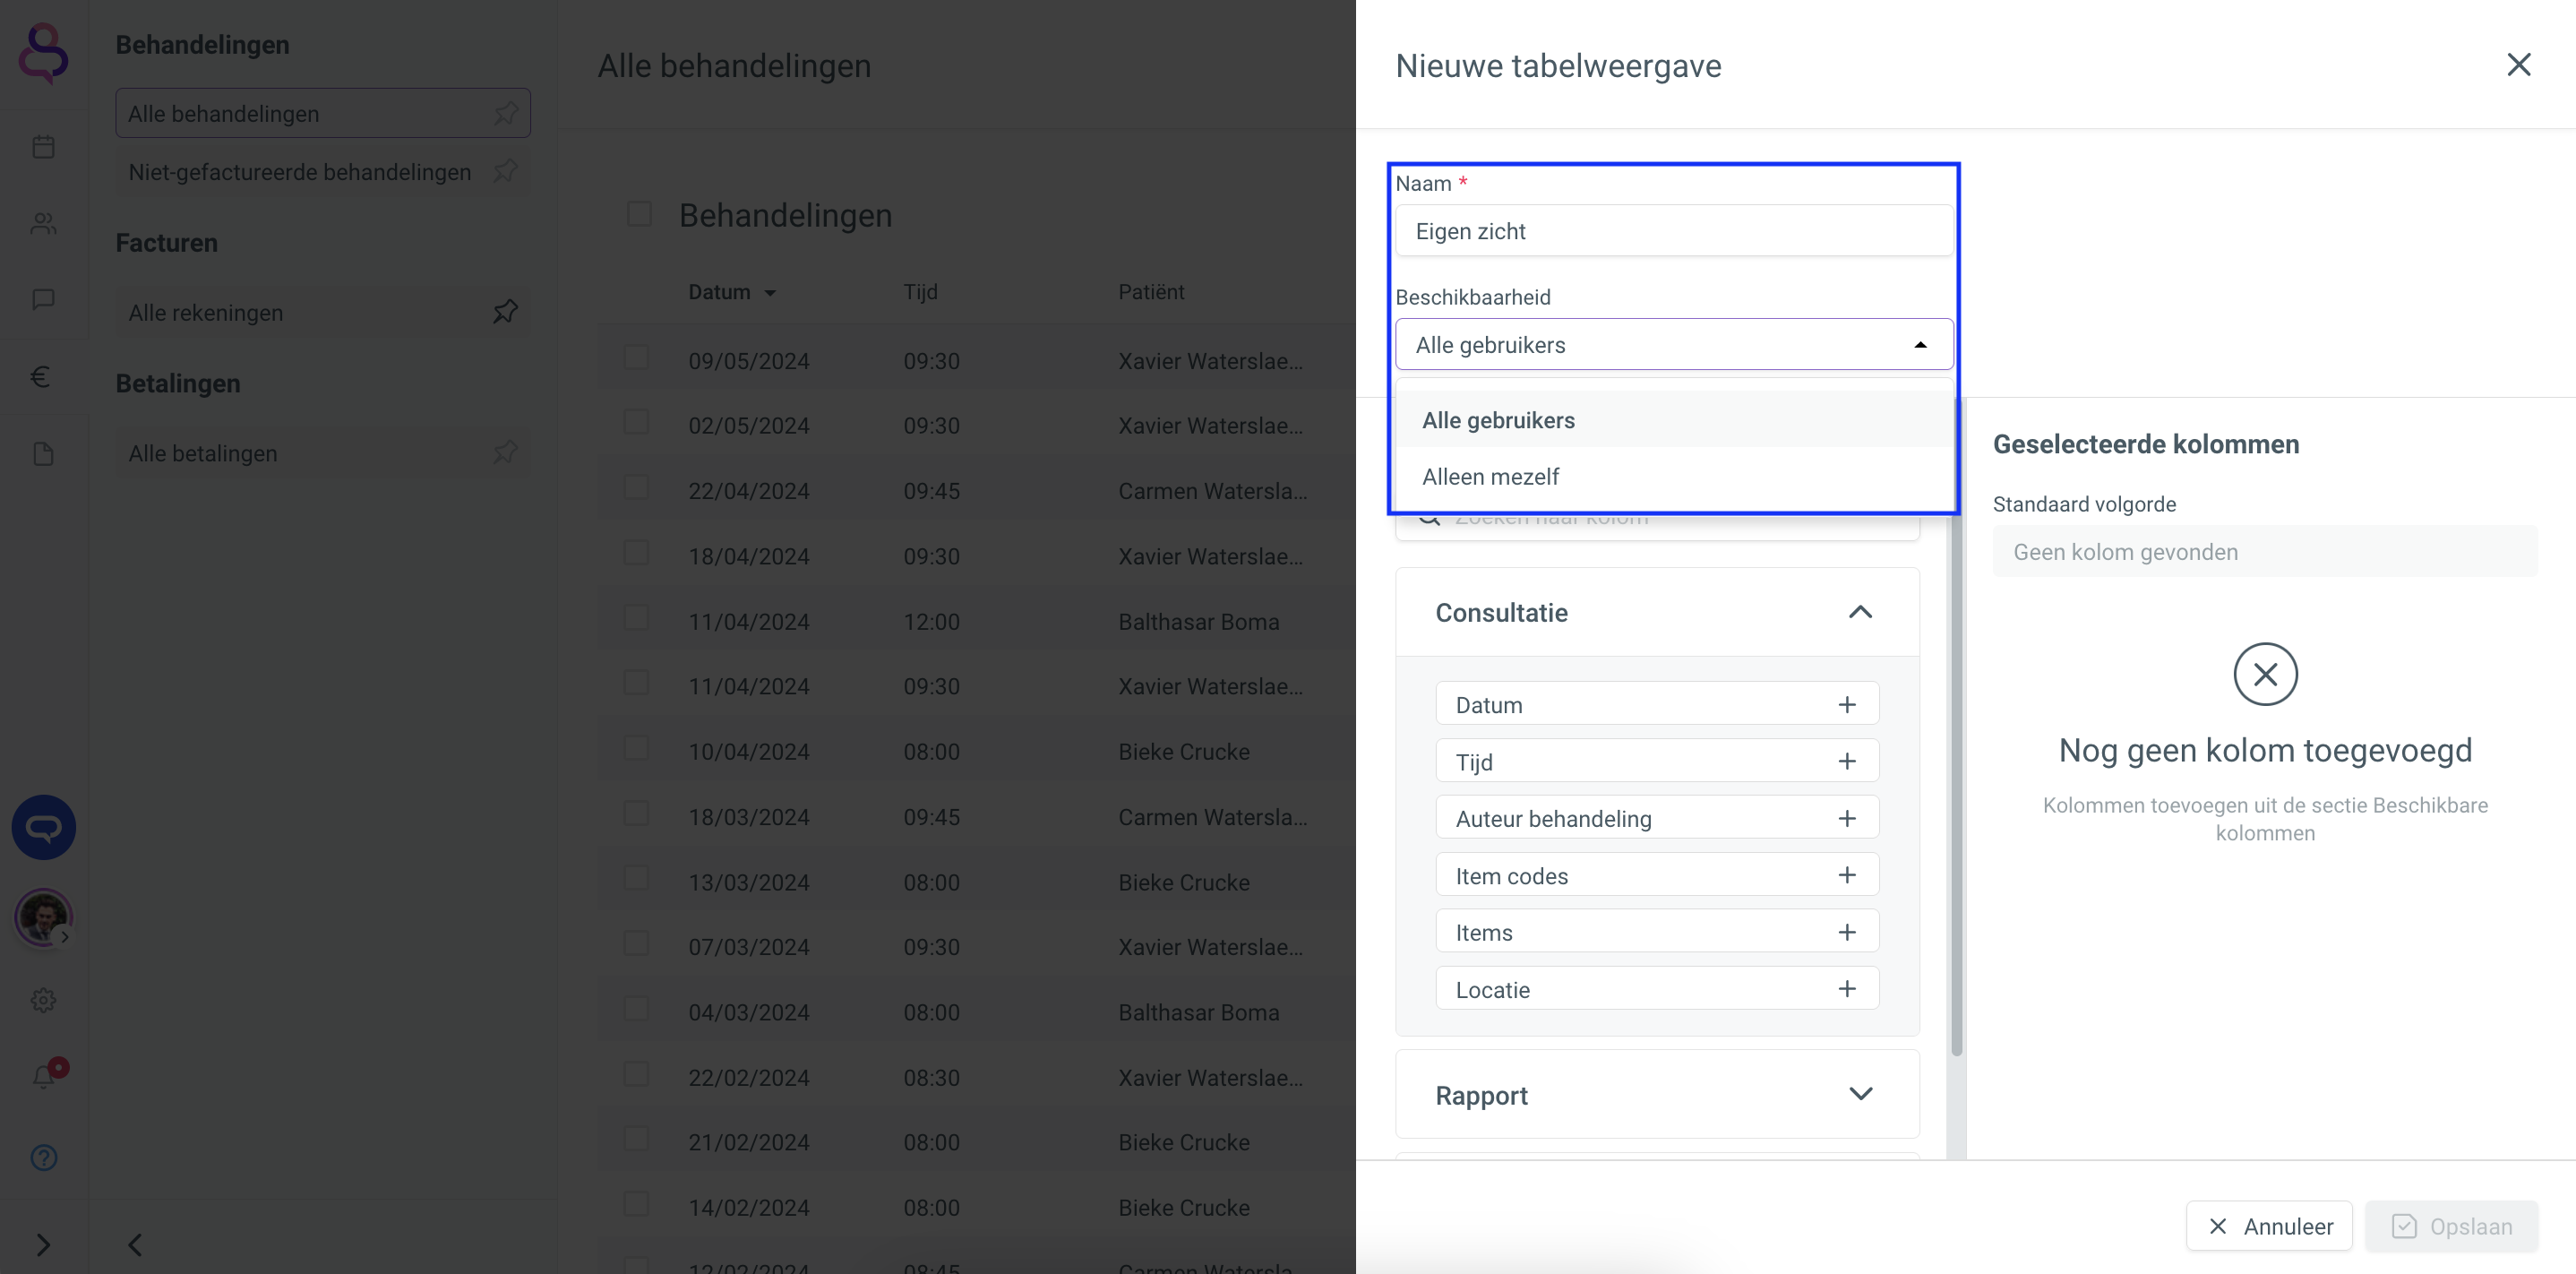
Task: Click patient Bieke Crucke on 10/04/2024
Action: click(1183, 752)
